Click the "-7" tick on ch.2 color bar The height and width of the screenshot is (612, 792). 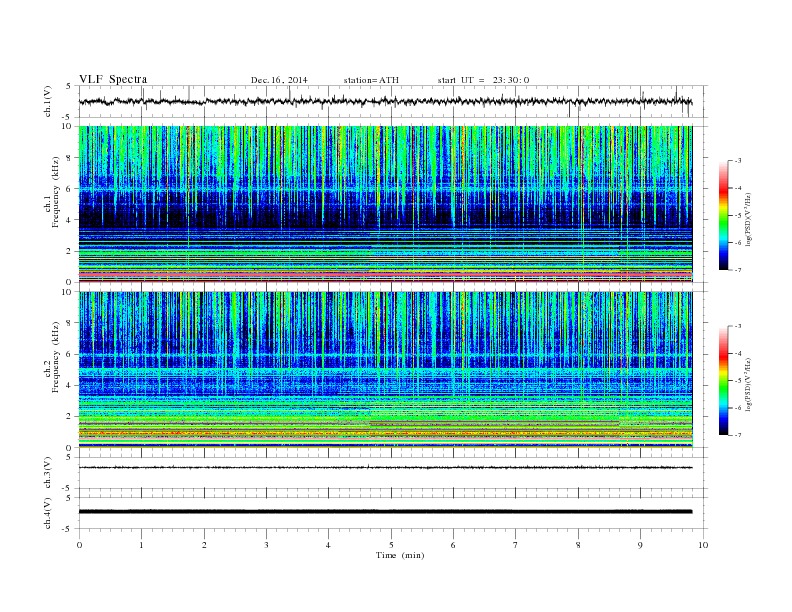738,435
